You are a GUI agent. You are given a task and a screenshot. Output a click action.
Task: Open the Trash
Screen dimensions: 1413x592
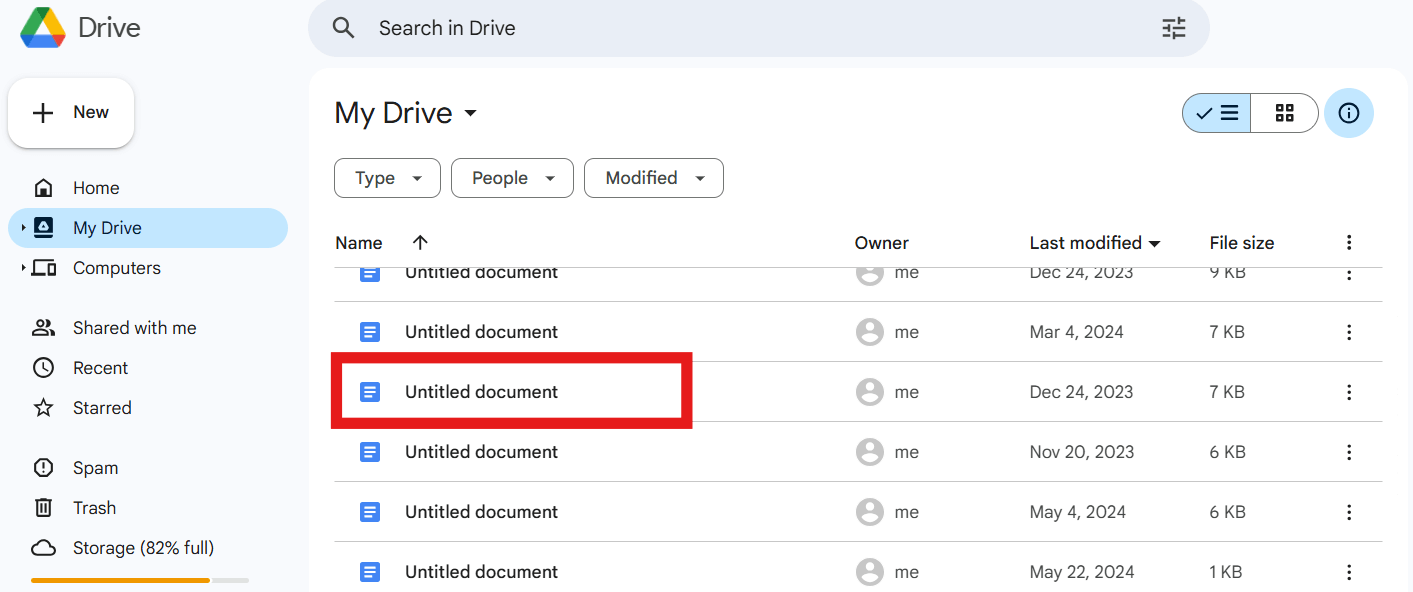click(x=95, y=507)
